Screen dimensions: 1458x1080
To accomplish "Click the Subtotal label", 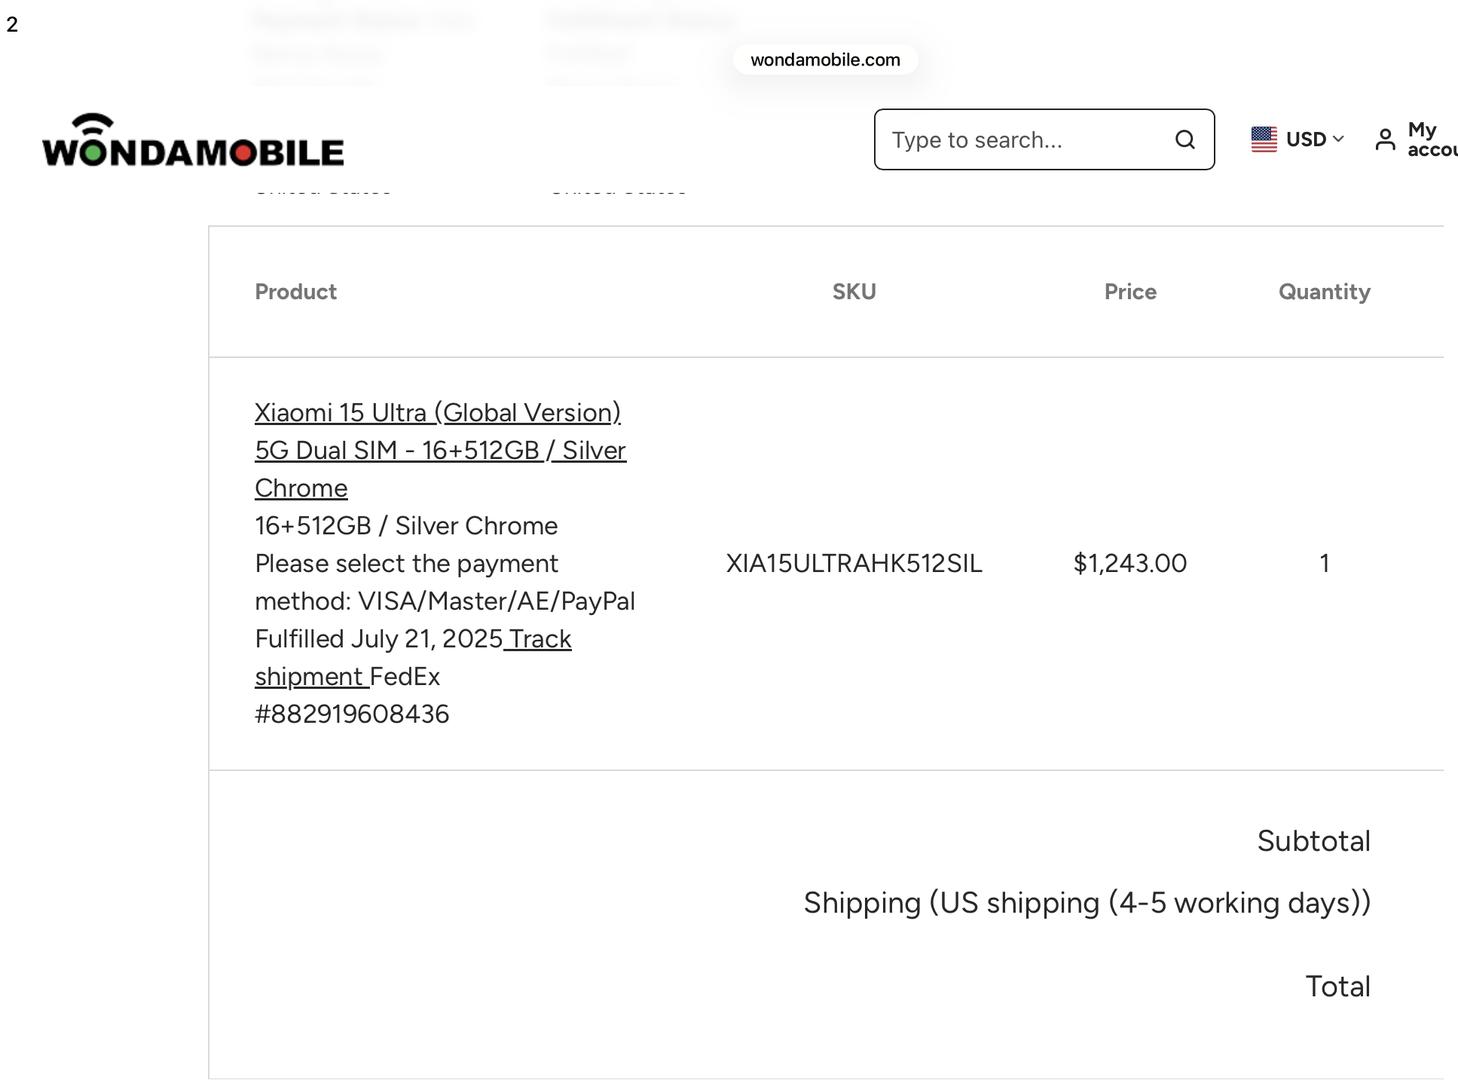I will (x=1313, y=841).
